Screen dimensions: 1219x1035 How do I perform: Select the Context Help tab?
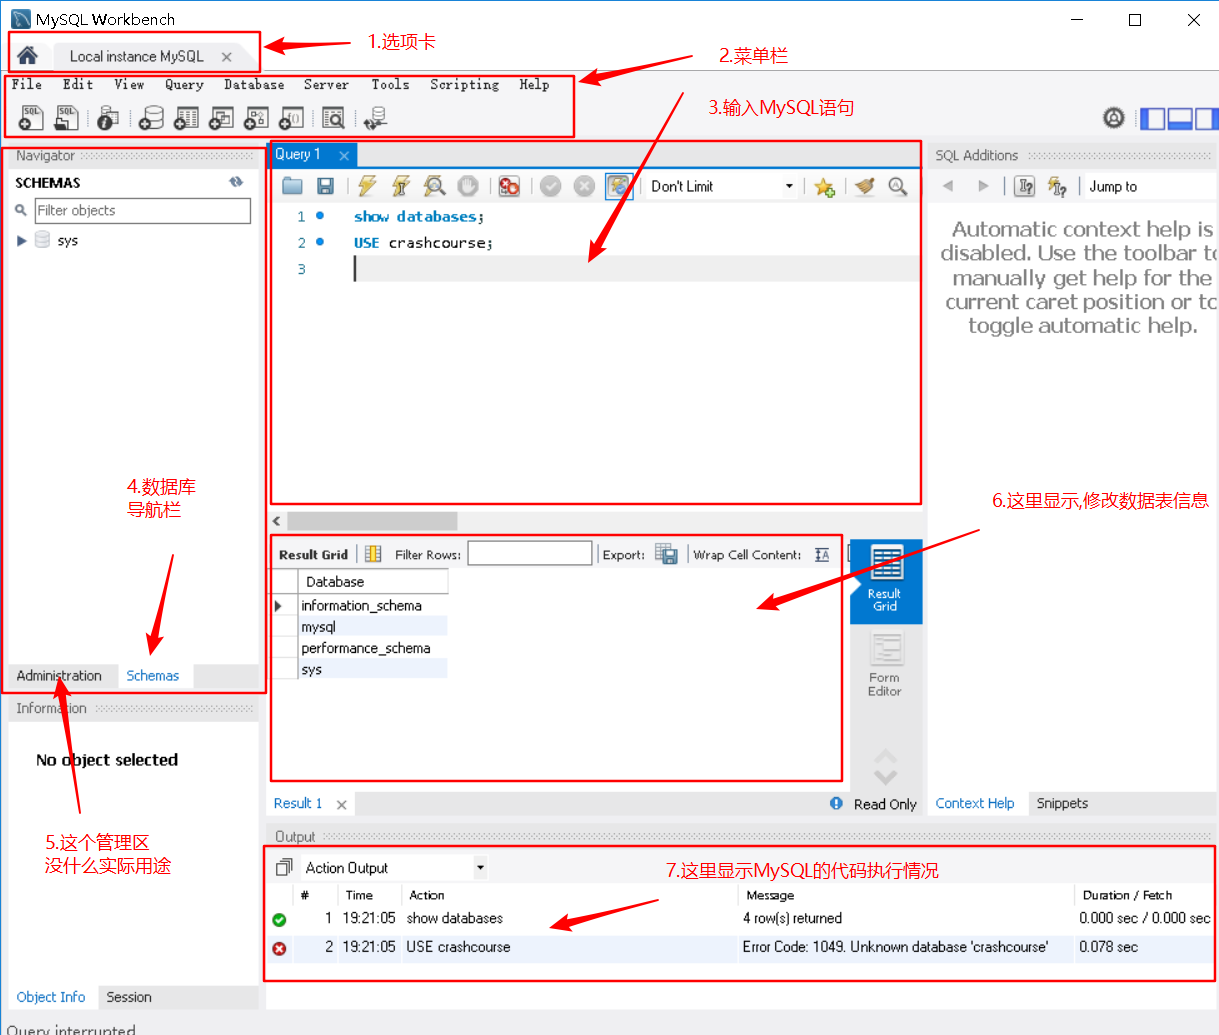pyautogui.click(x=975, y=803)
